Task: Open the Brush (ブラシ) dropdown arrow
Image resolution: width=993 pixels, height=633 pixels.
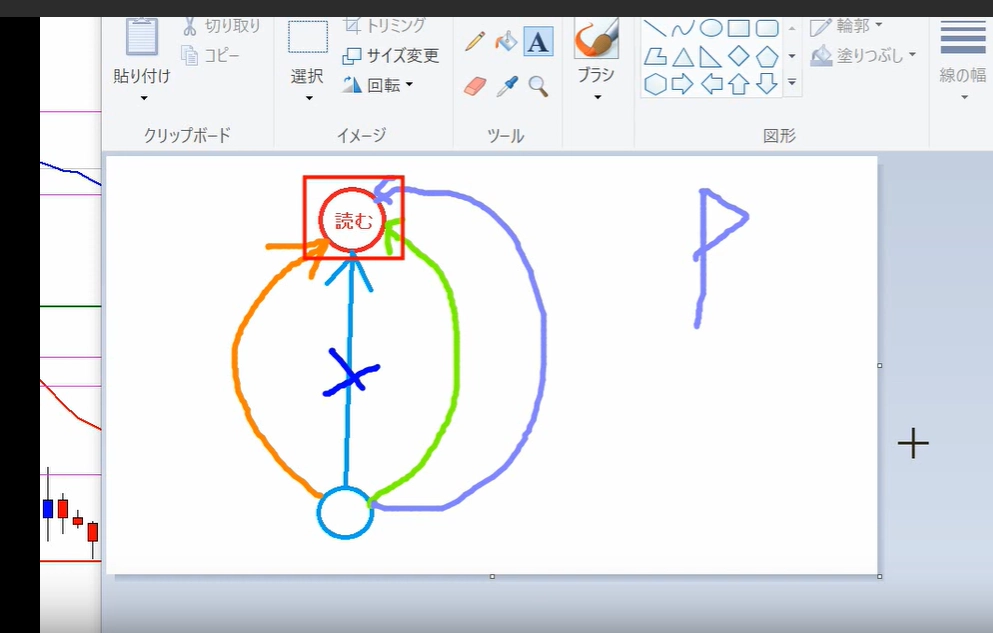Action: (x=597, y=98)
